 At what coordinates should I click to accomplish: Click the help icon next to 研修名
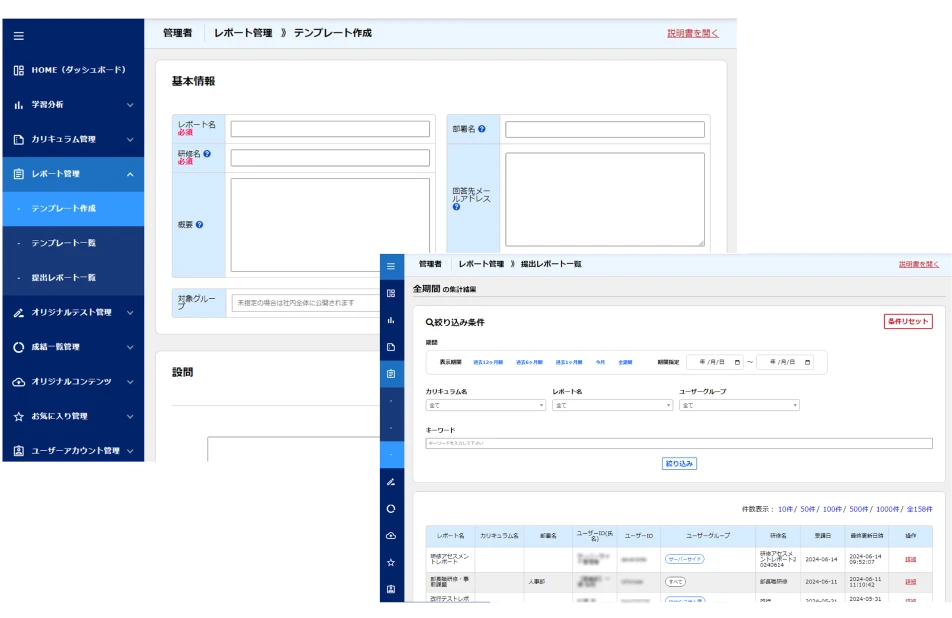tap(207, 154)
